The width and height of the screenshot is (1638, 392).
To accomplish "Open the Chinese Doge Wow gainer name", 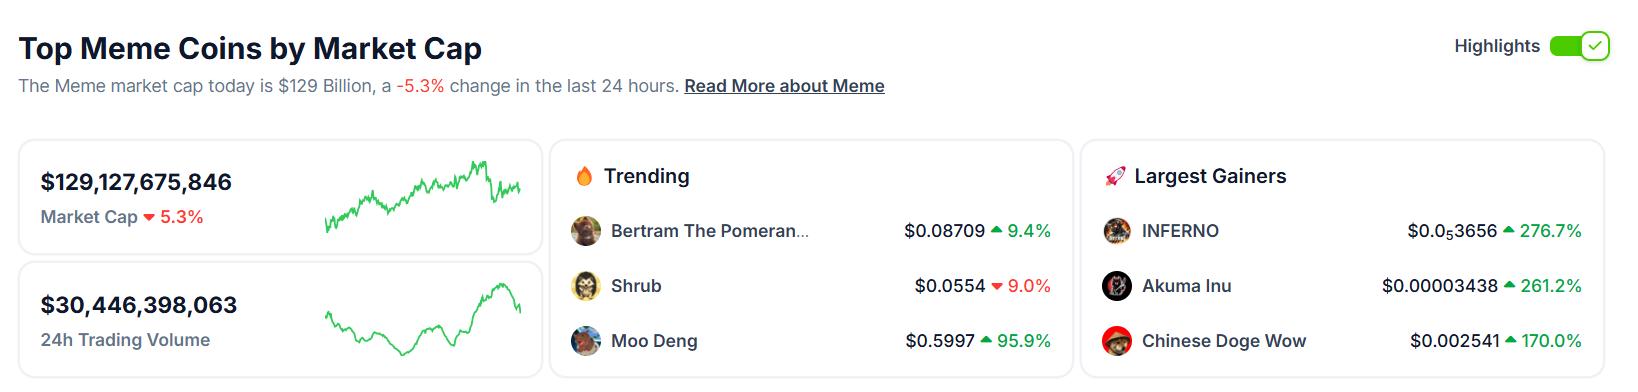I will pos(1224,341).
